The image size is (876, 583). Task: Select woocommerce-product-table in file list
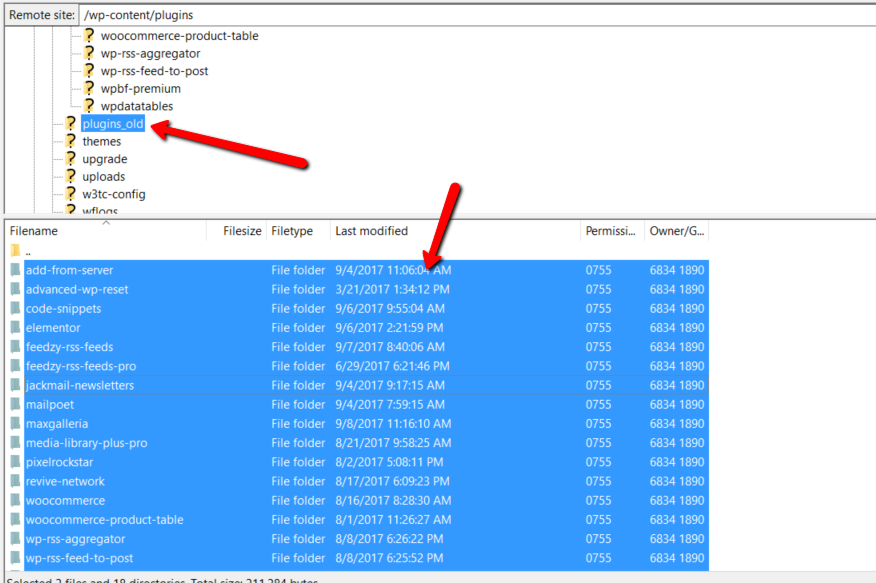pyautogui.click(x=104, y=519)
